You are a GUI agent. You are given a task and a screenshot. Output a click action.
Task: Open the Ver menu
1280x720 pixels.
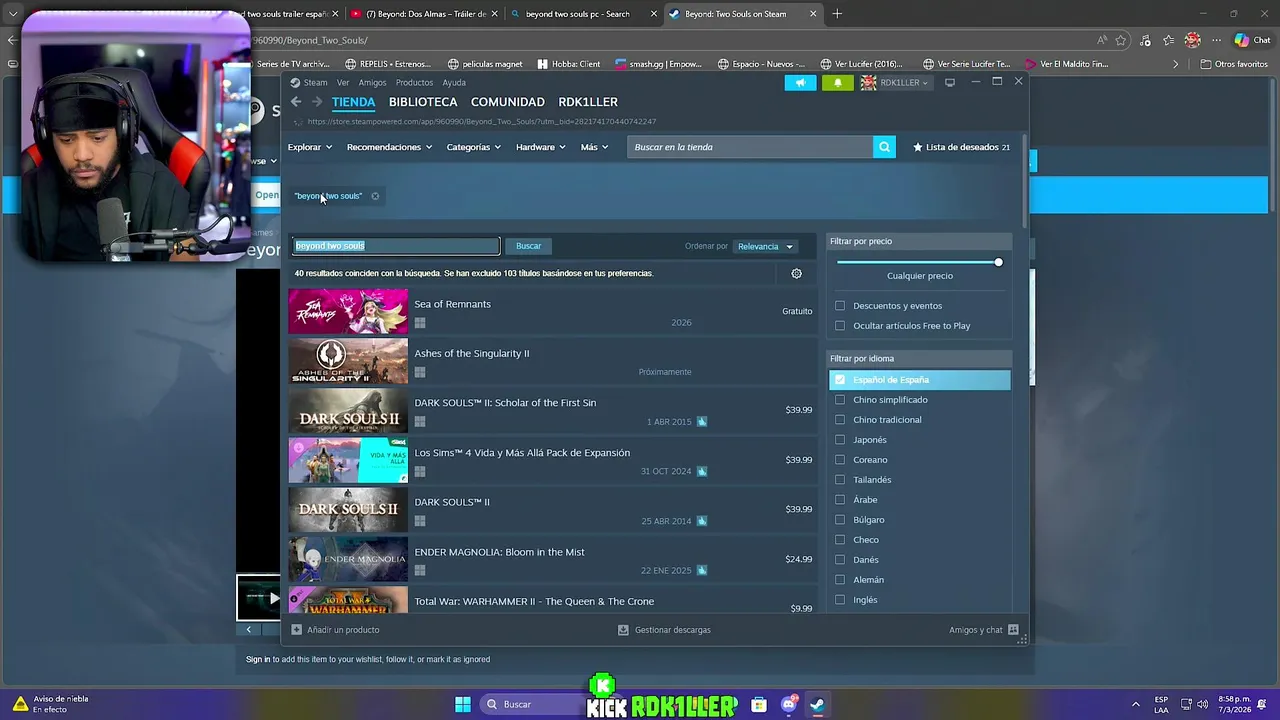click(343, 83)
